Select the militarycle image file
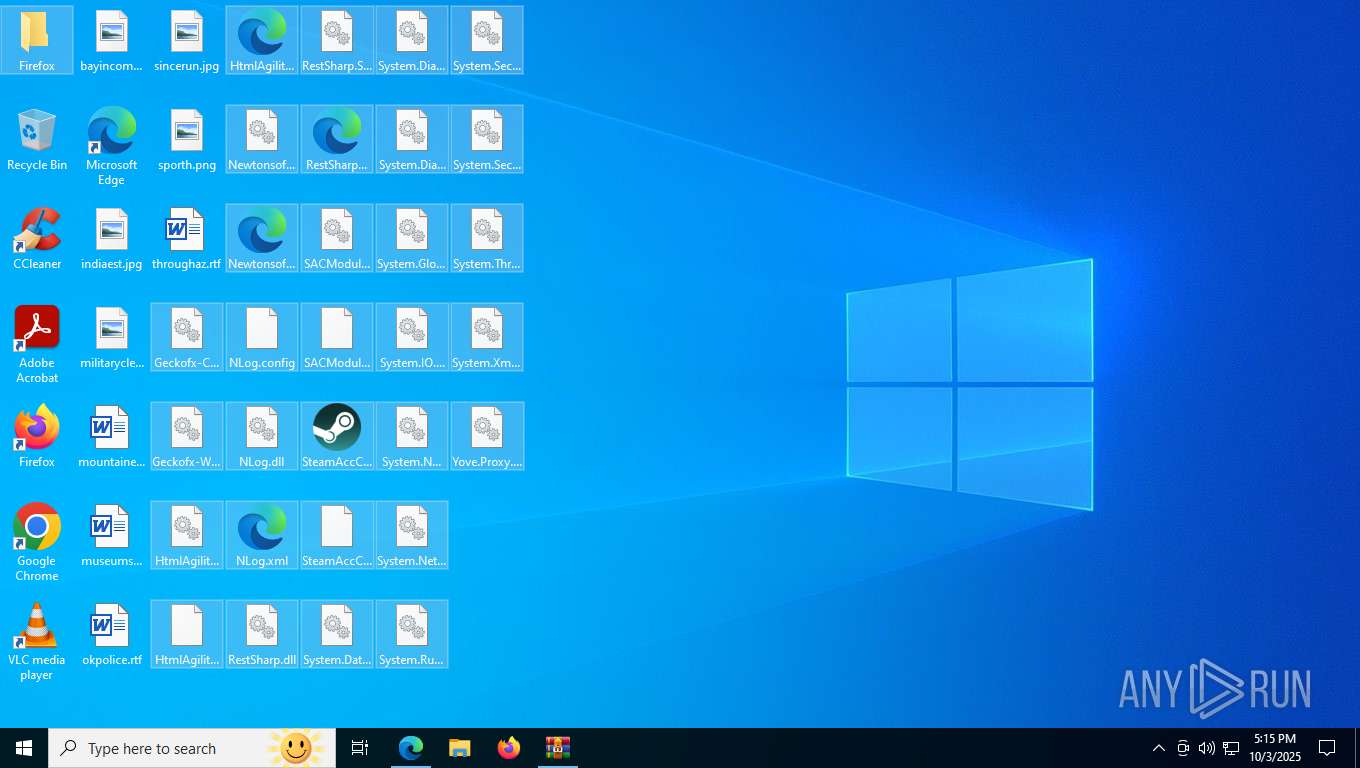Viewport: 1360px width, 768px height. (112, 338)
